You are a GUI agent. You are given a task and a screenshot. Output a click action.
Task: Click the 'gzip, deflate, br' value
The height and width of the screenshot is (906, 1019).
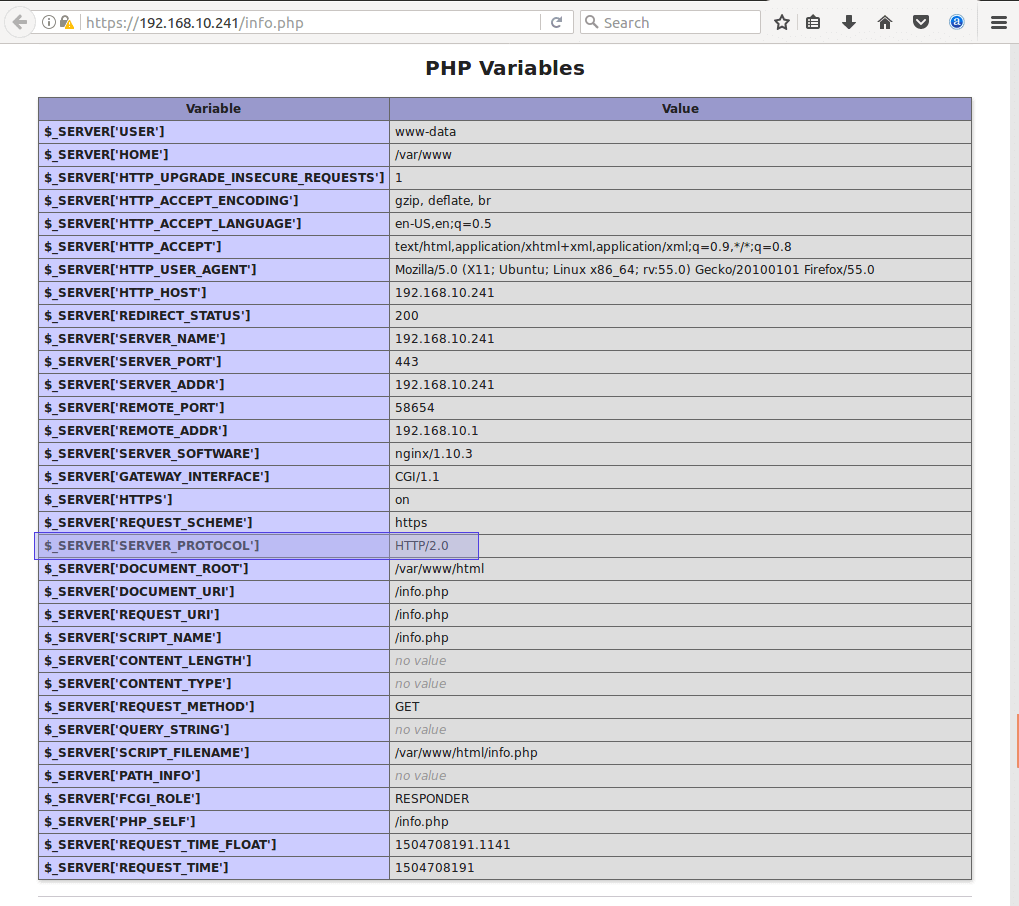tap(443, 201)
